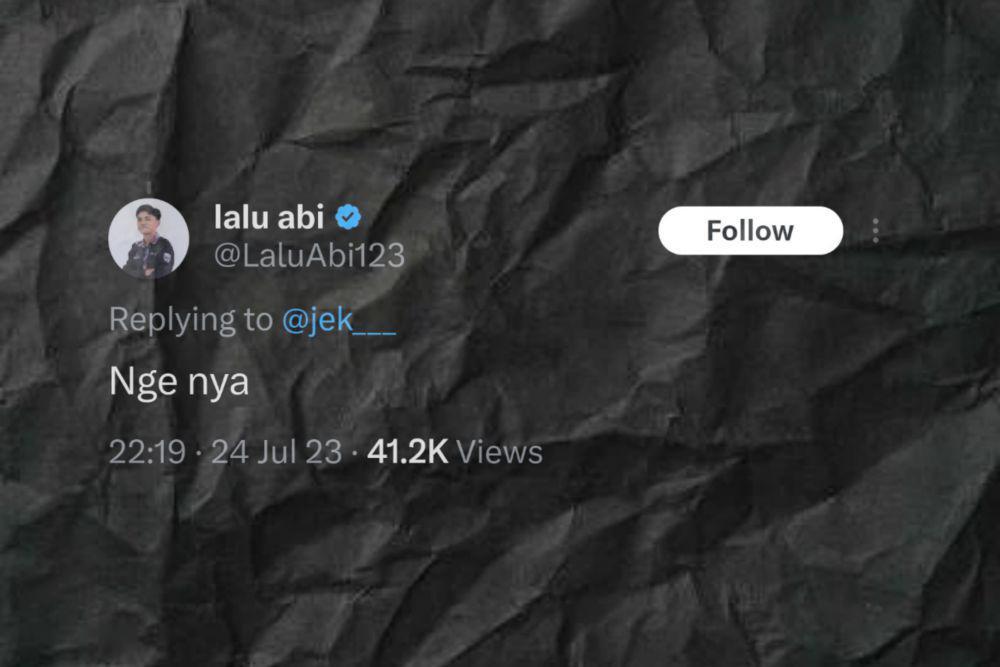The height and width of the screenshot is (667, 1000).
Task: Click the 22:19 timestamp
Action: tap(147, 452)
